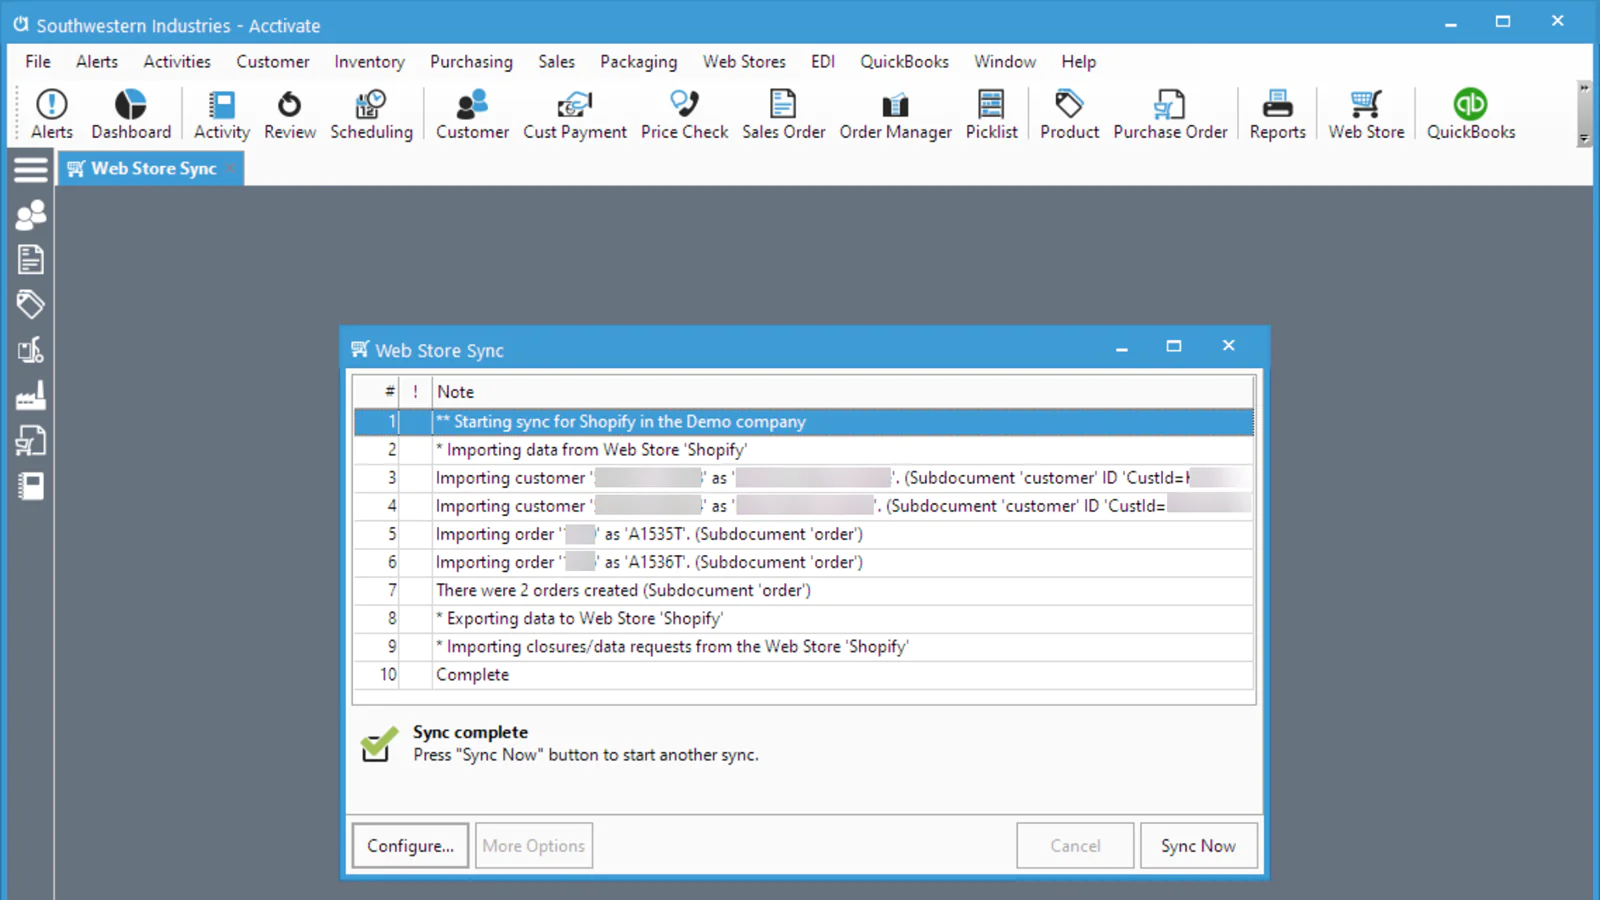The width and height of the screenshot is (1600, 900).
Task: Select the Web Store Sync tab
Action: [150, 169]
